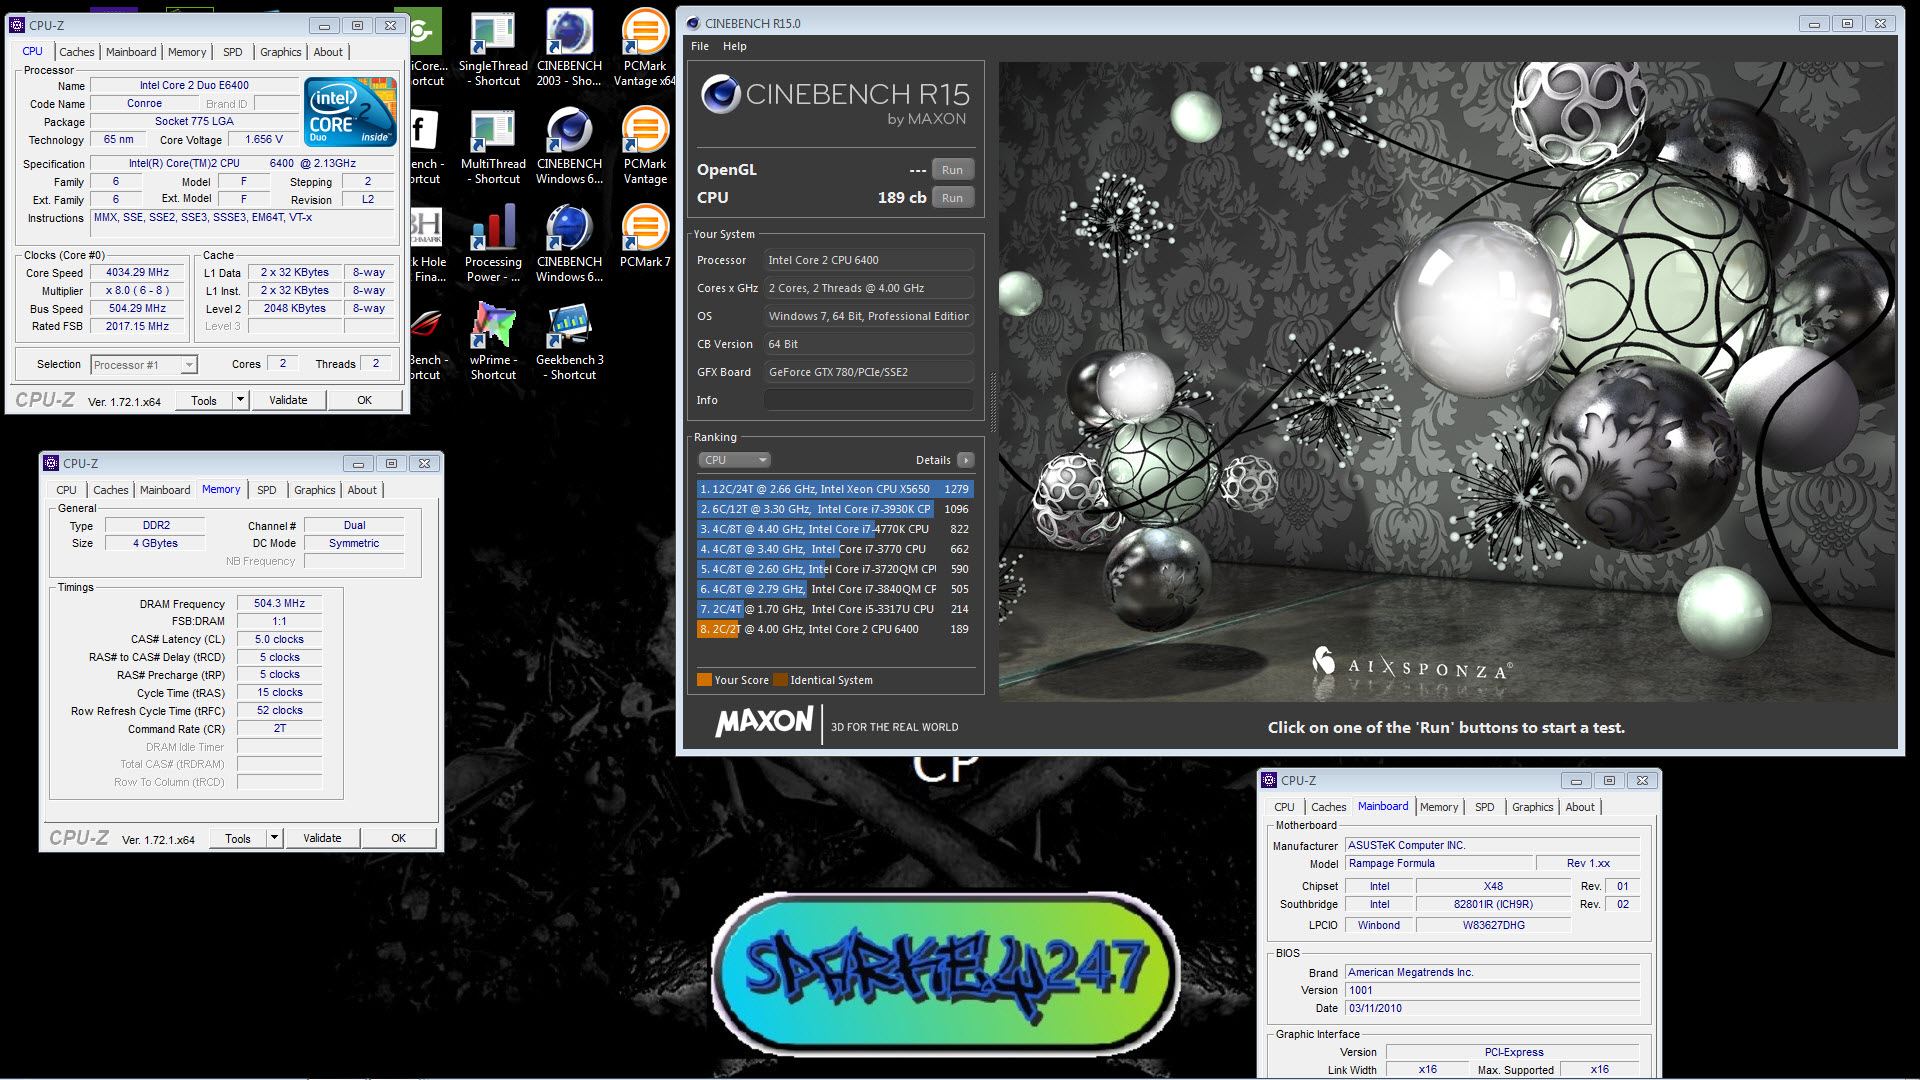Click Details label in Ranking panel
Screen dimensions: 1920x1080
933,460
